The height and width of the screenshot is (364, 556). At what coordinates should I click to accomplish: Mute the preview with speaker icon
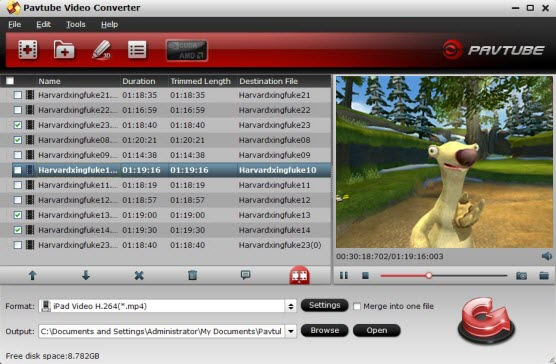547,256
